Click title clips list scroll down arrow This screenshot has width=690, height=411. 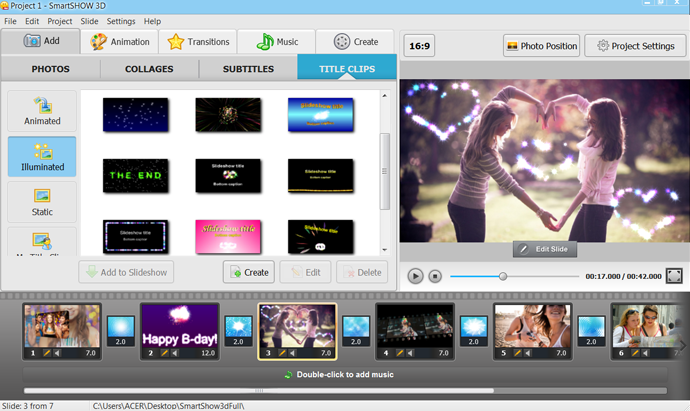click(385, 250)
